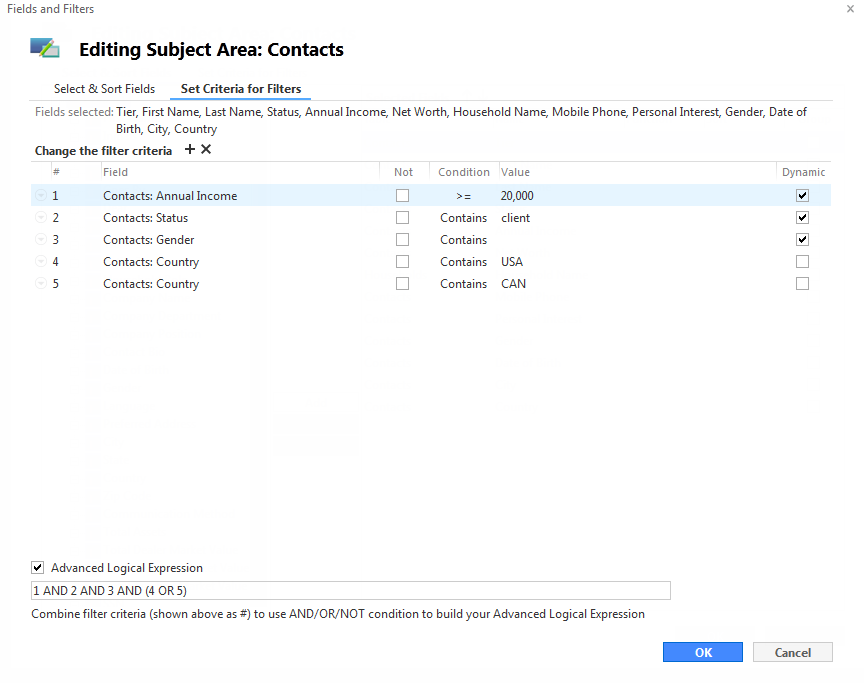This screenshot has width=864, height=683.
Task: Disable Dynamic checkbox for Contacts: Status
Action: click(802, 218)
